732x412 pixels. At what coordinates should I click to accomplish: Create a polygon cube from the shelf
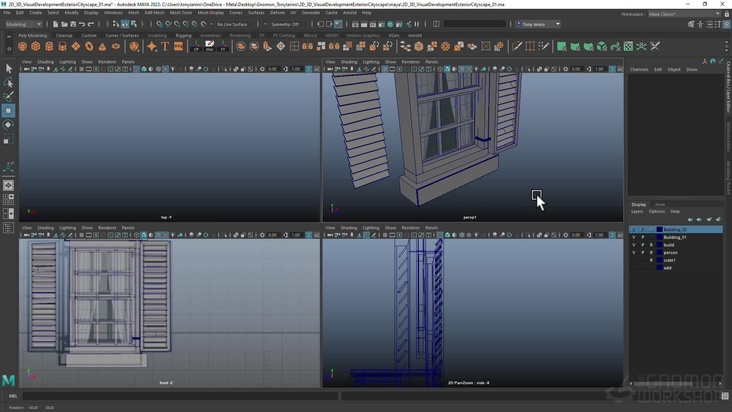coord(36,46)
